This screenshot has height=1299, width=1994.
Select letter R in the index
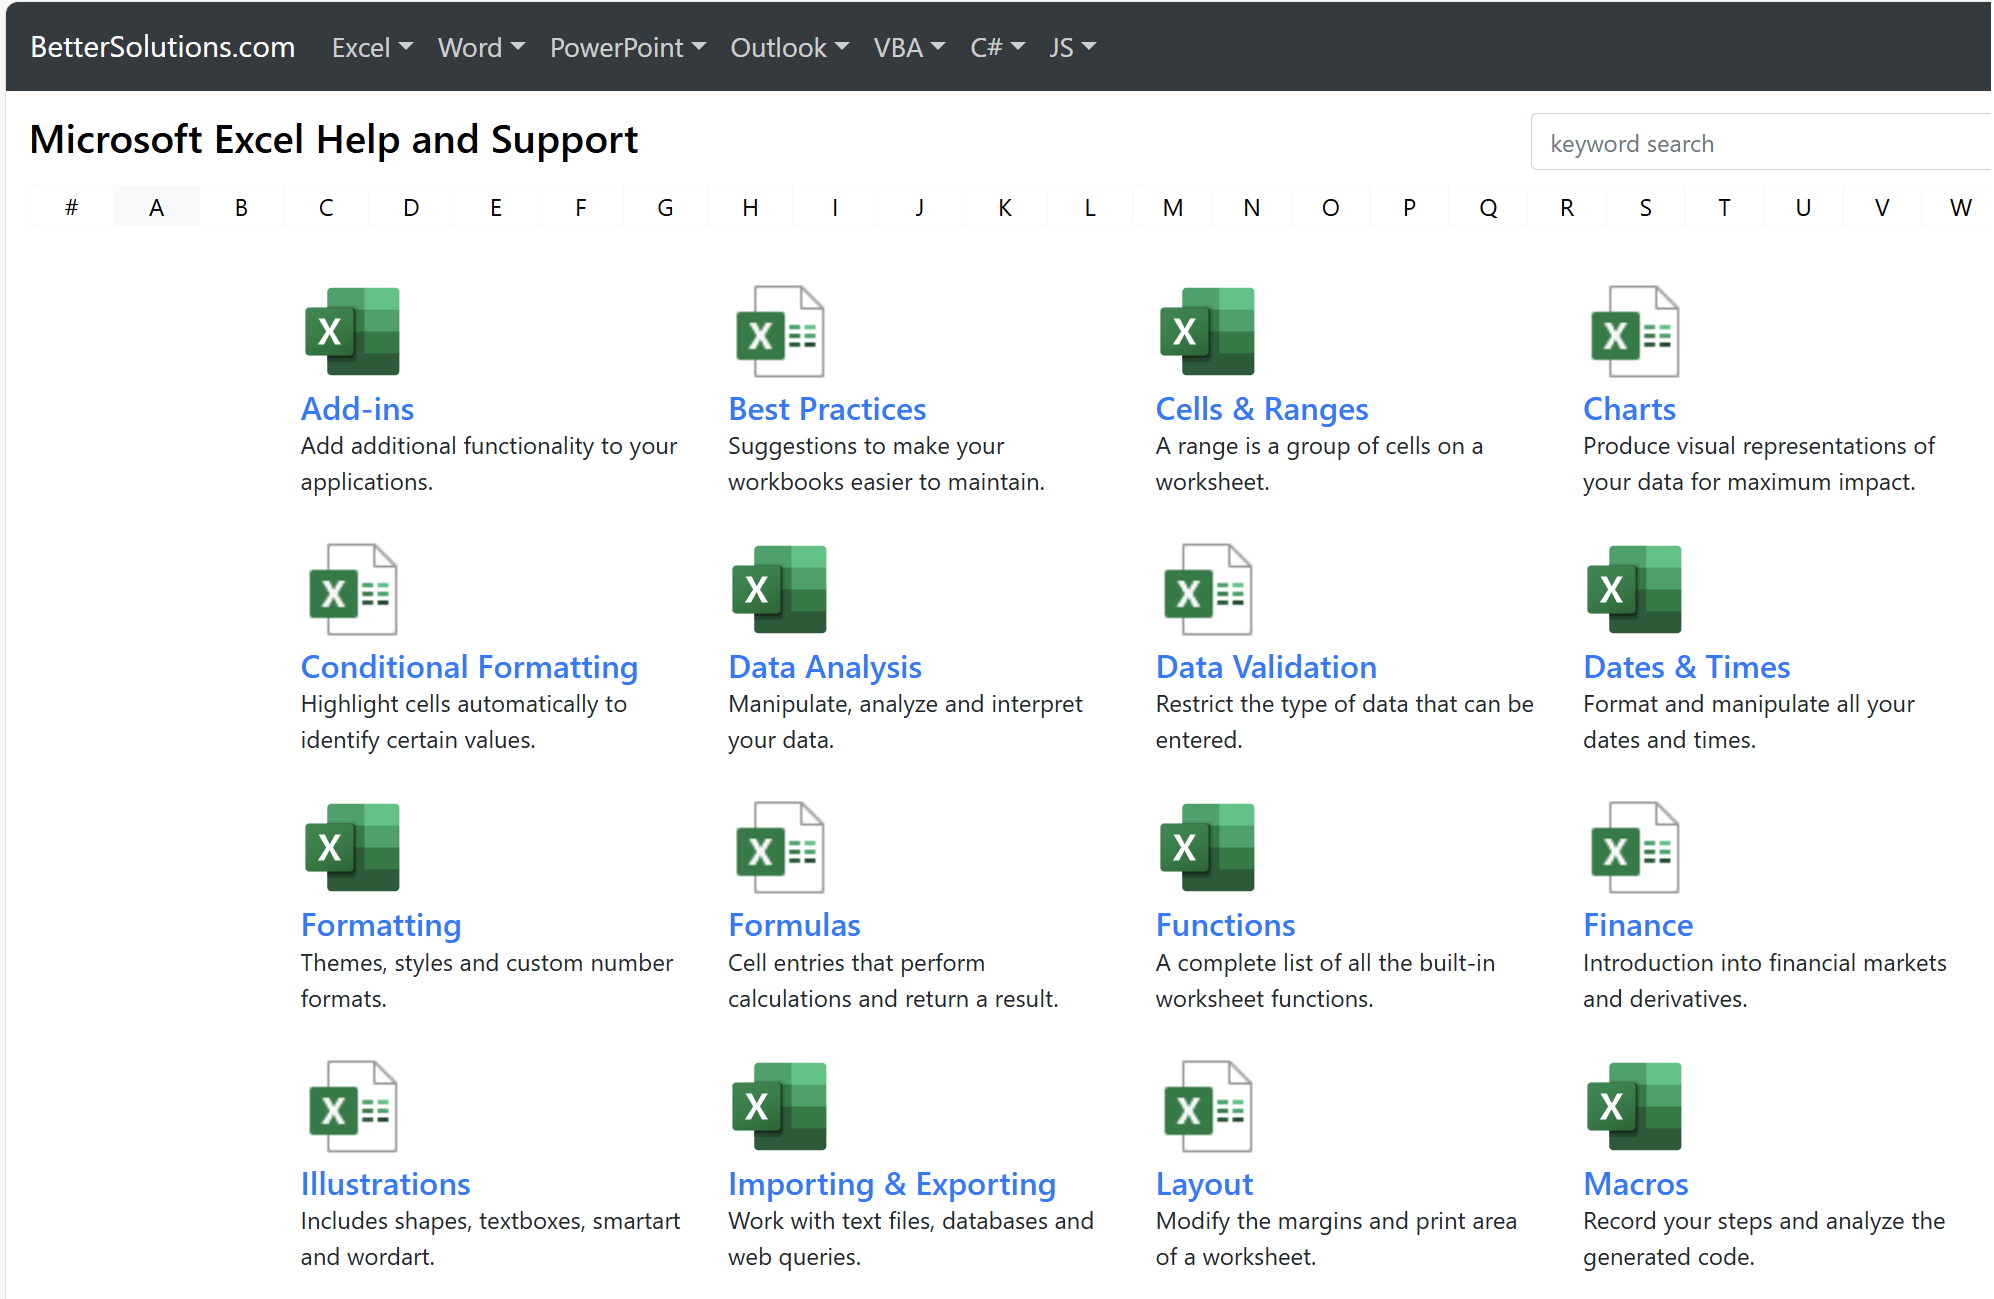pyautogui.click(x=1566, y=207)
